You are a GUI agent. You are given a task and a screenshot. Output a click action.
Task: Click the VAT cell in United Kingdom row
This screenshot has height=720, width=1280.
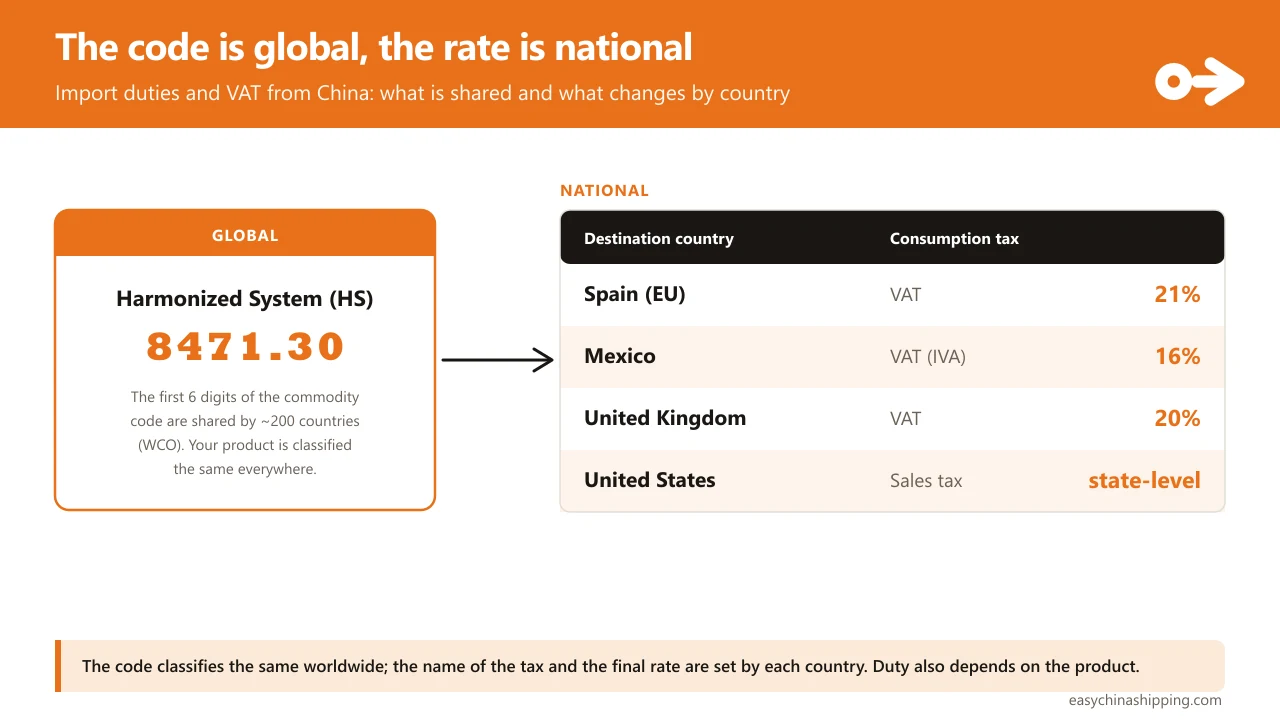(x=905, y=419)
